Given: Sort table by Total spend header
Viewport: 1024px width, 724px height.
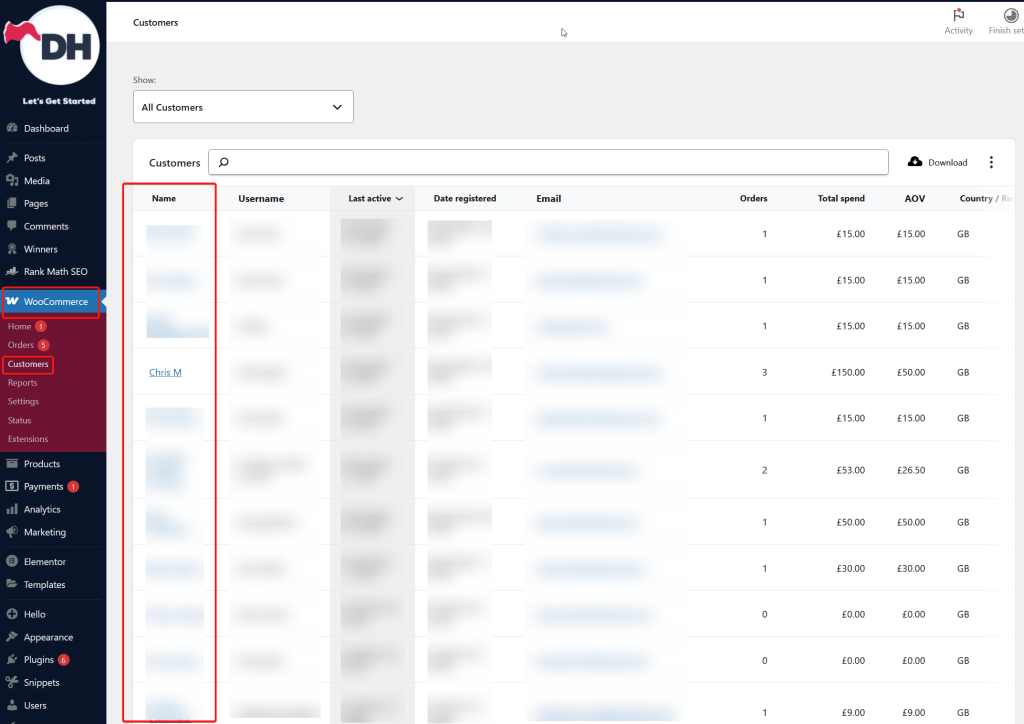Looking at the screenshot, I should [x=840, y=199].
